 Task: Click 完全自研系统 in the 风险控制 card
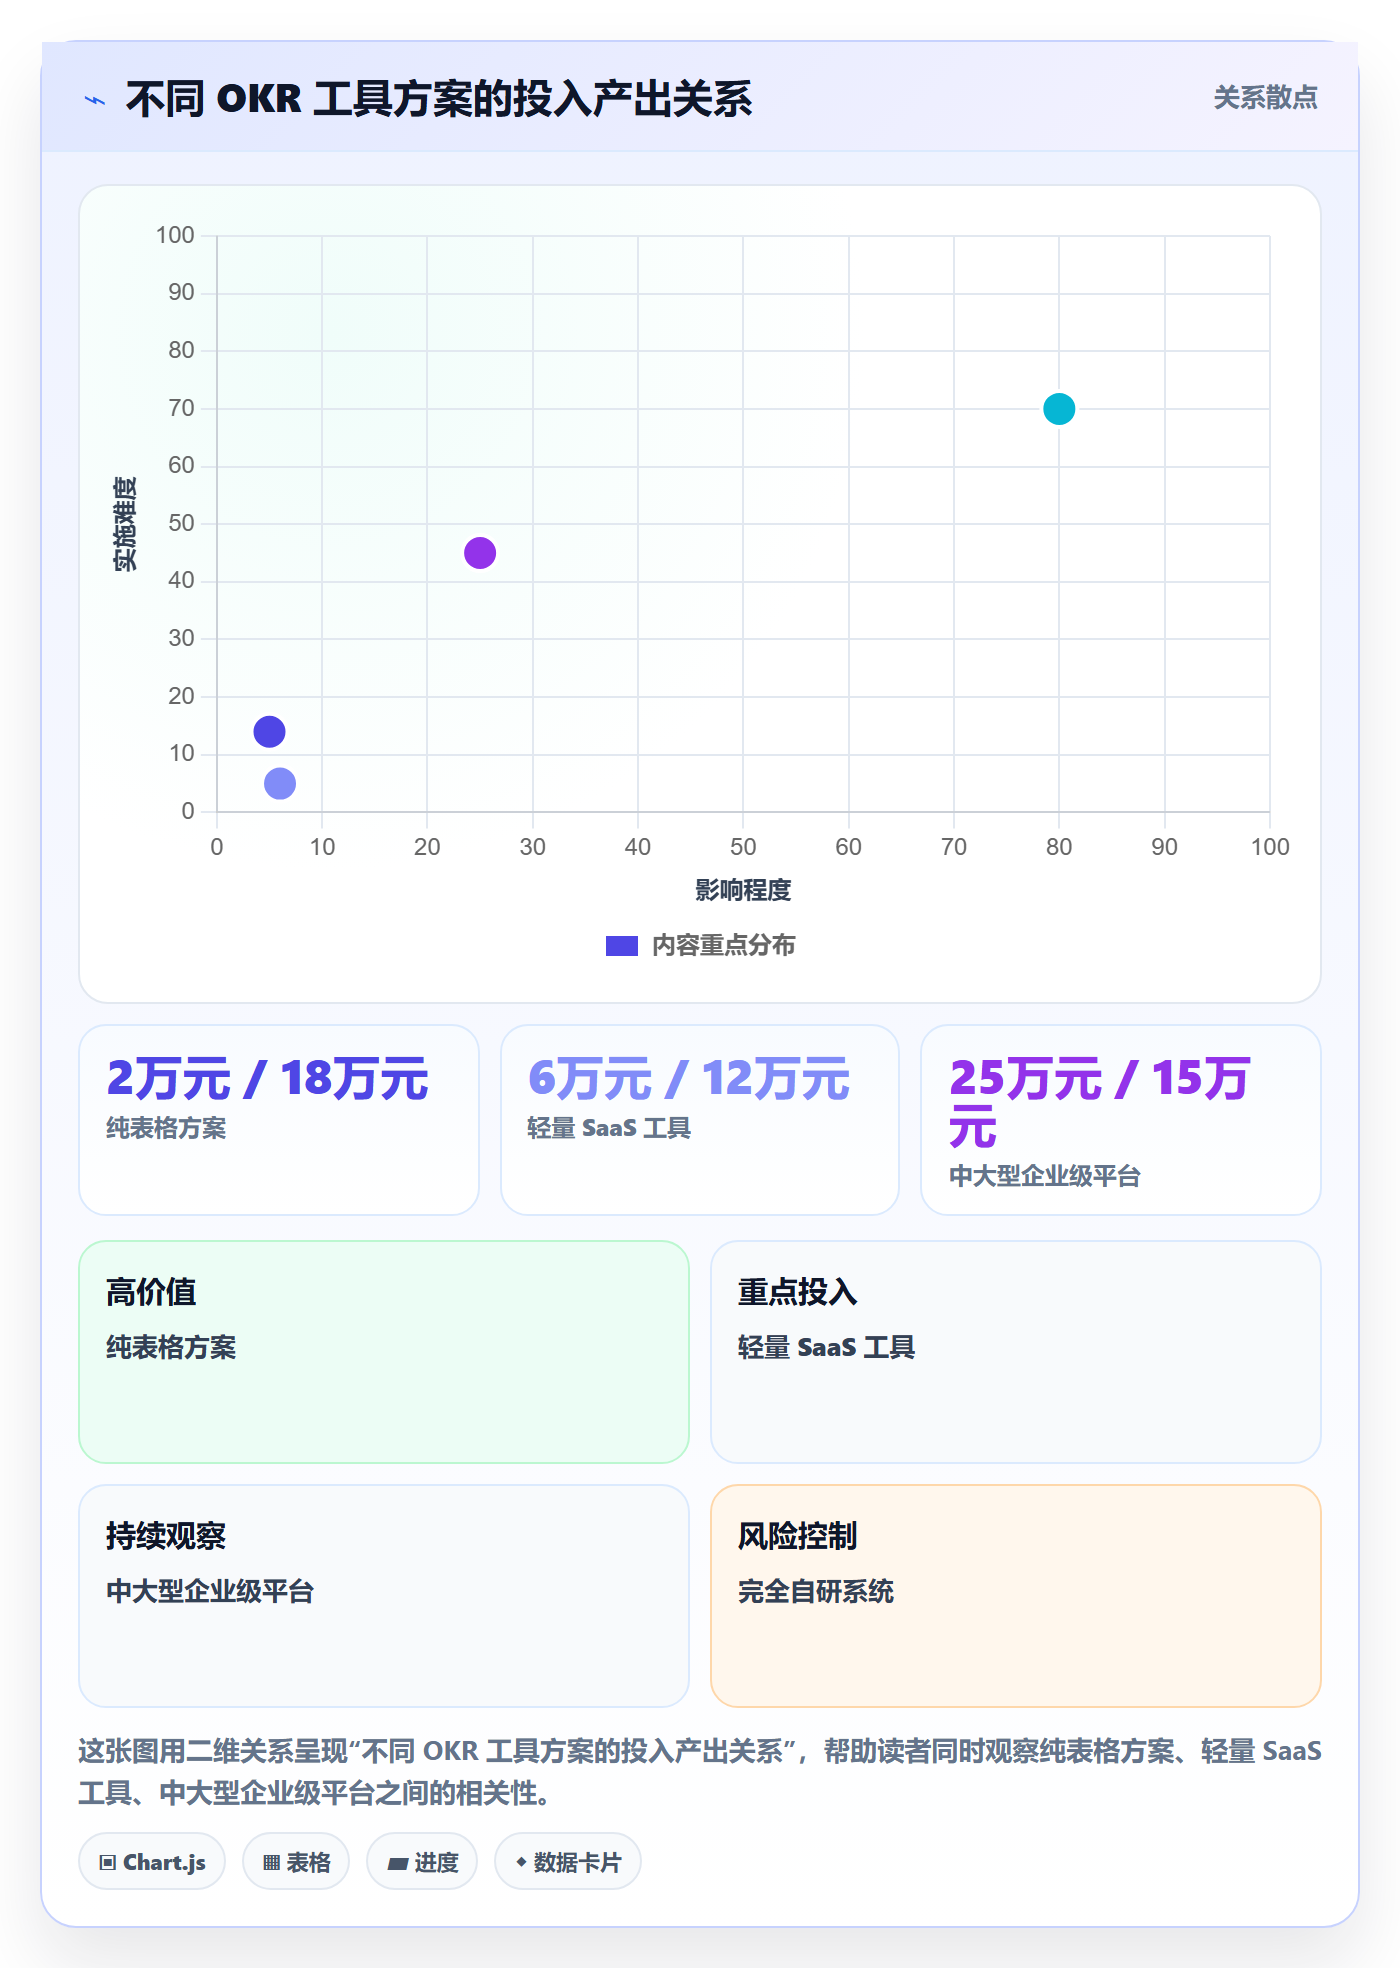(816, 1591)
